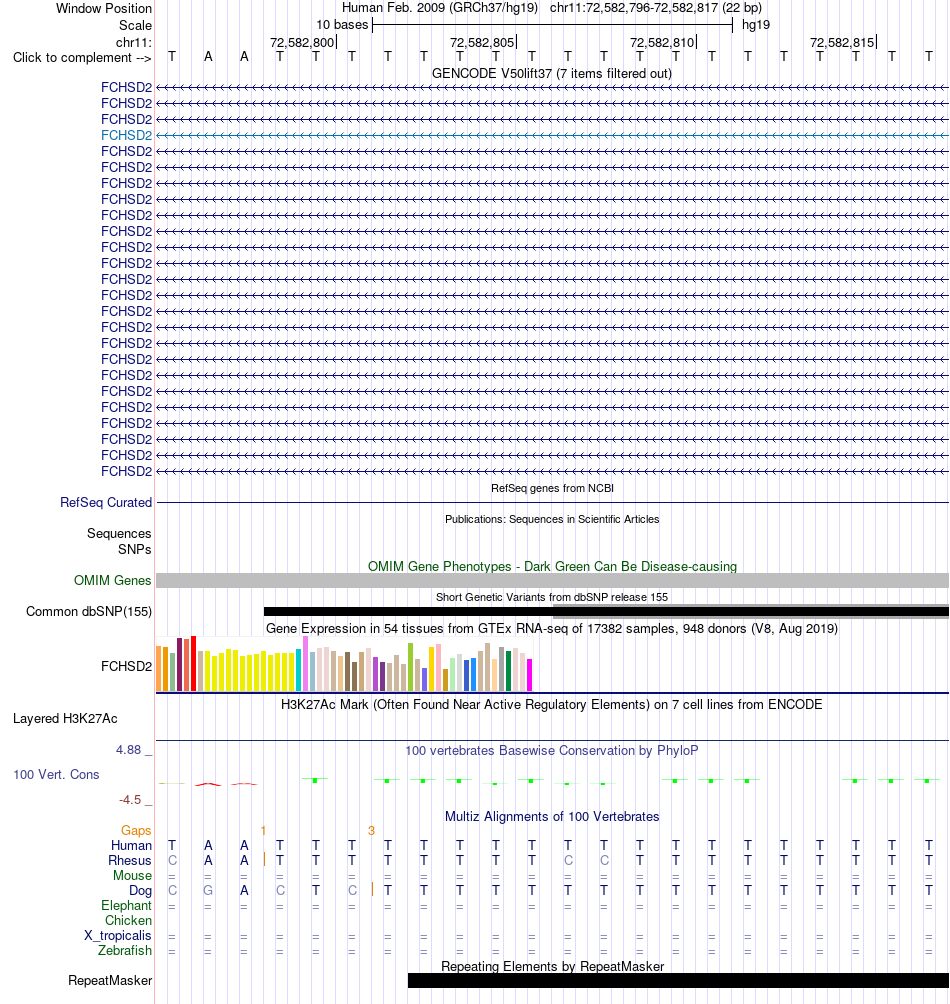The width and height of the screenshot is (950, 1004).
Task: Open 'Repeating Elements by RepeatMasker' track title
Action: click(x=552, y=967)
